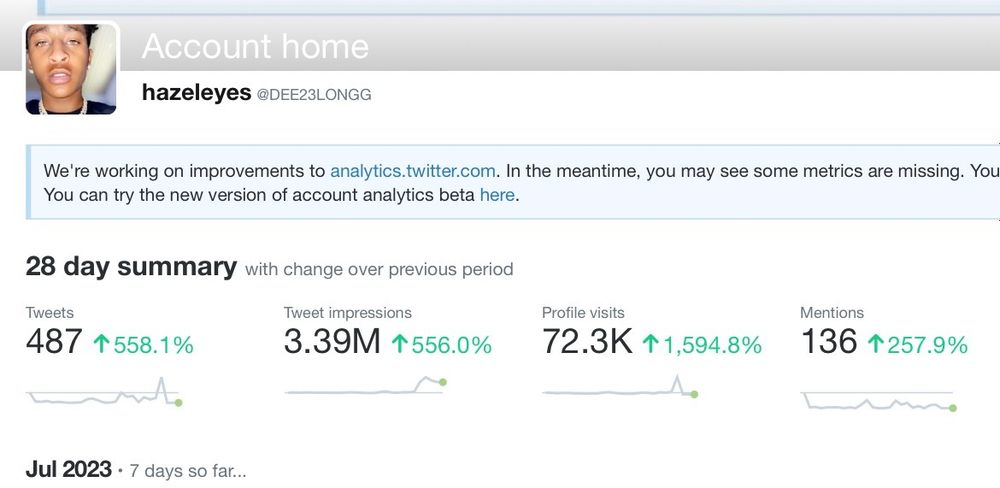Click the Tweets green up arrow icon
The width and height of the screenshot is (1000, 488).
tap(101, 344)
